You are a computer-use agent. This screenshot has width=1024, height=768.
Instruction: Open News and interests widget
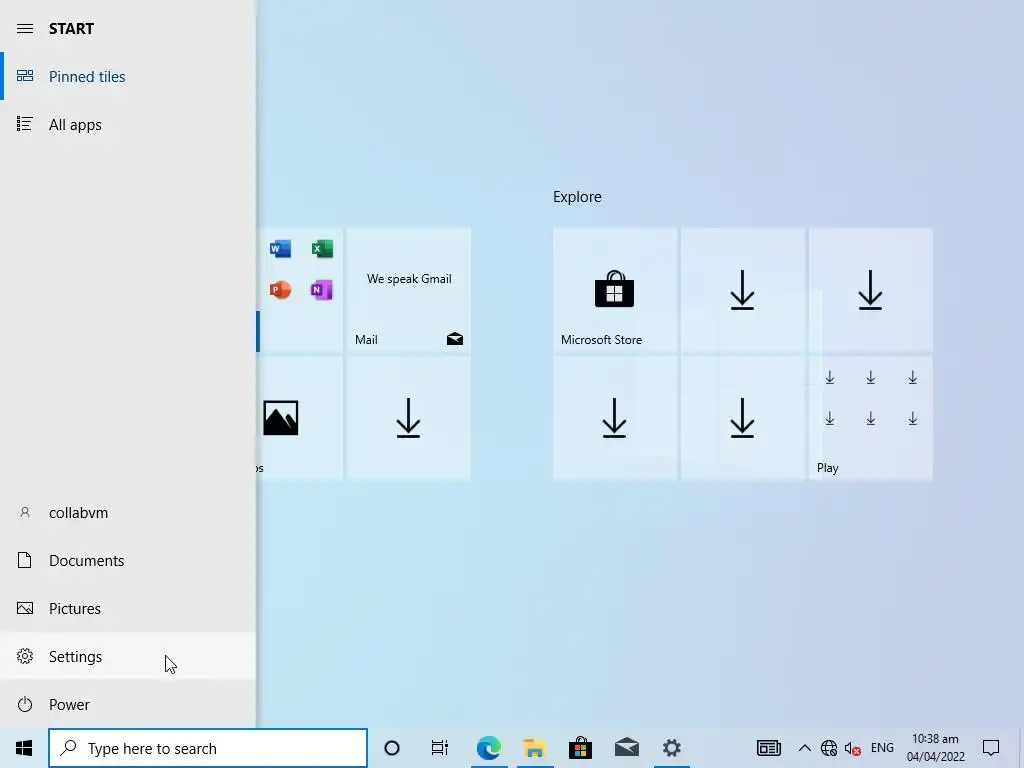tap(769, 748)
